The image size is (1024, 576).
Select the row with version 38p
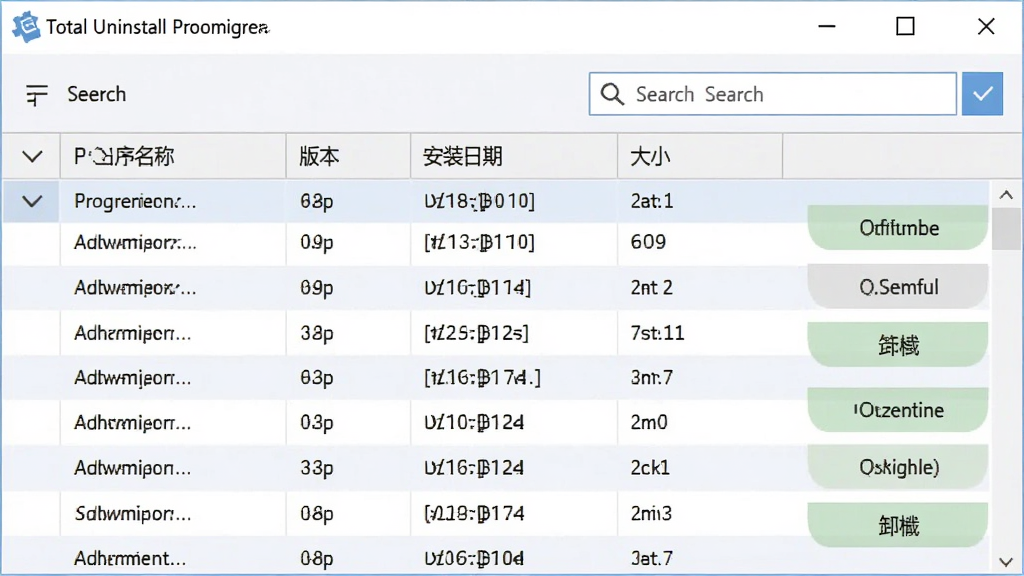pos(496,333)
